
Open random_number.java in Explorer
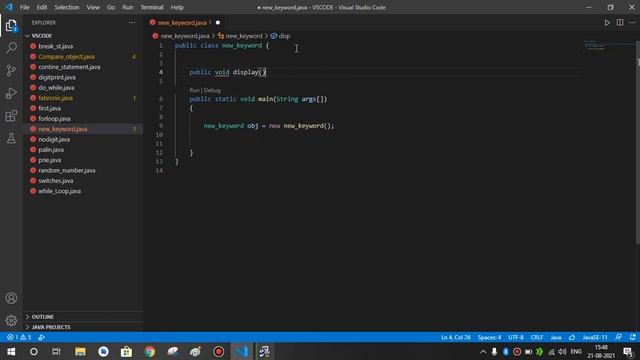[67, 170]
